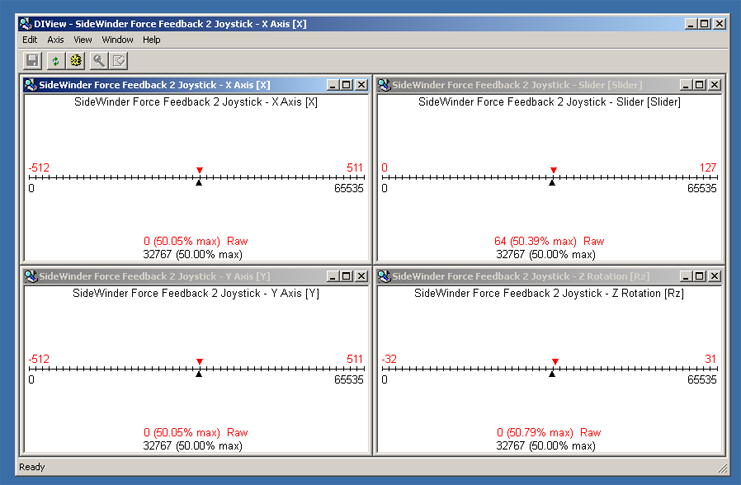This screenshot has height=485, width=741.
Task: Click the pencil-and-paper edit toolbar icon
Action: (119, 61)
